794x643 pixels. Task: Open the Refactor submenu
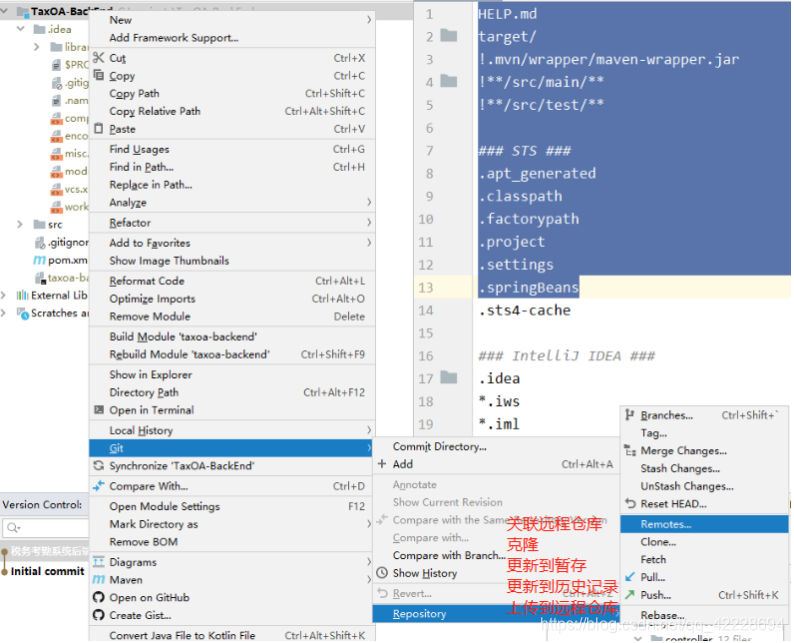[x=232, y=223]
